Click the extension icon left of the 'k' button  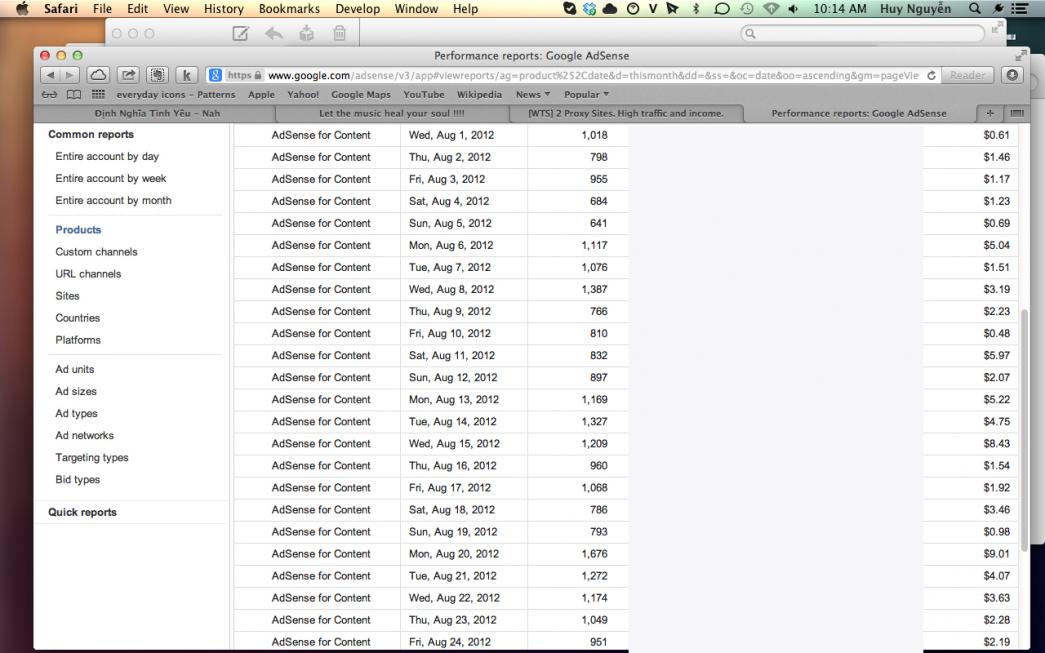click(x=157, y=75)
